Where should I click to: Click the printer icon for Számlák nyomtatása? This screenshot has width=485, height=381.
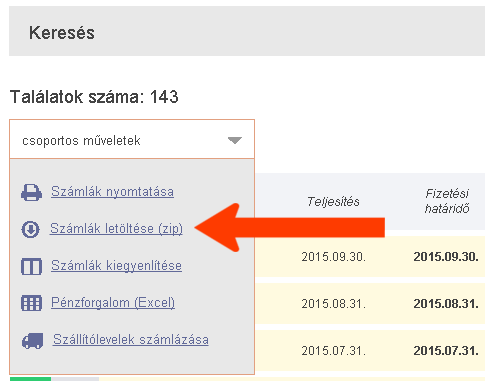[31, 192]
